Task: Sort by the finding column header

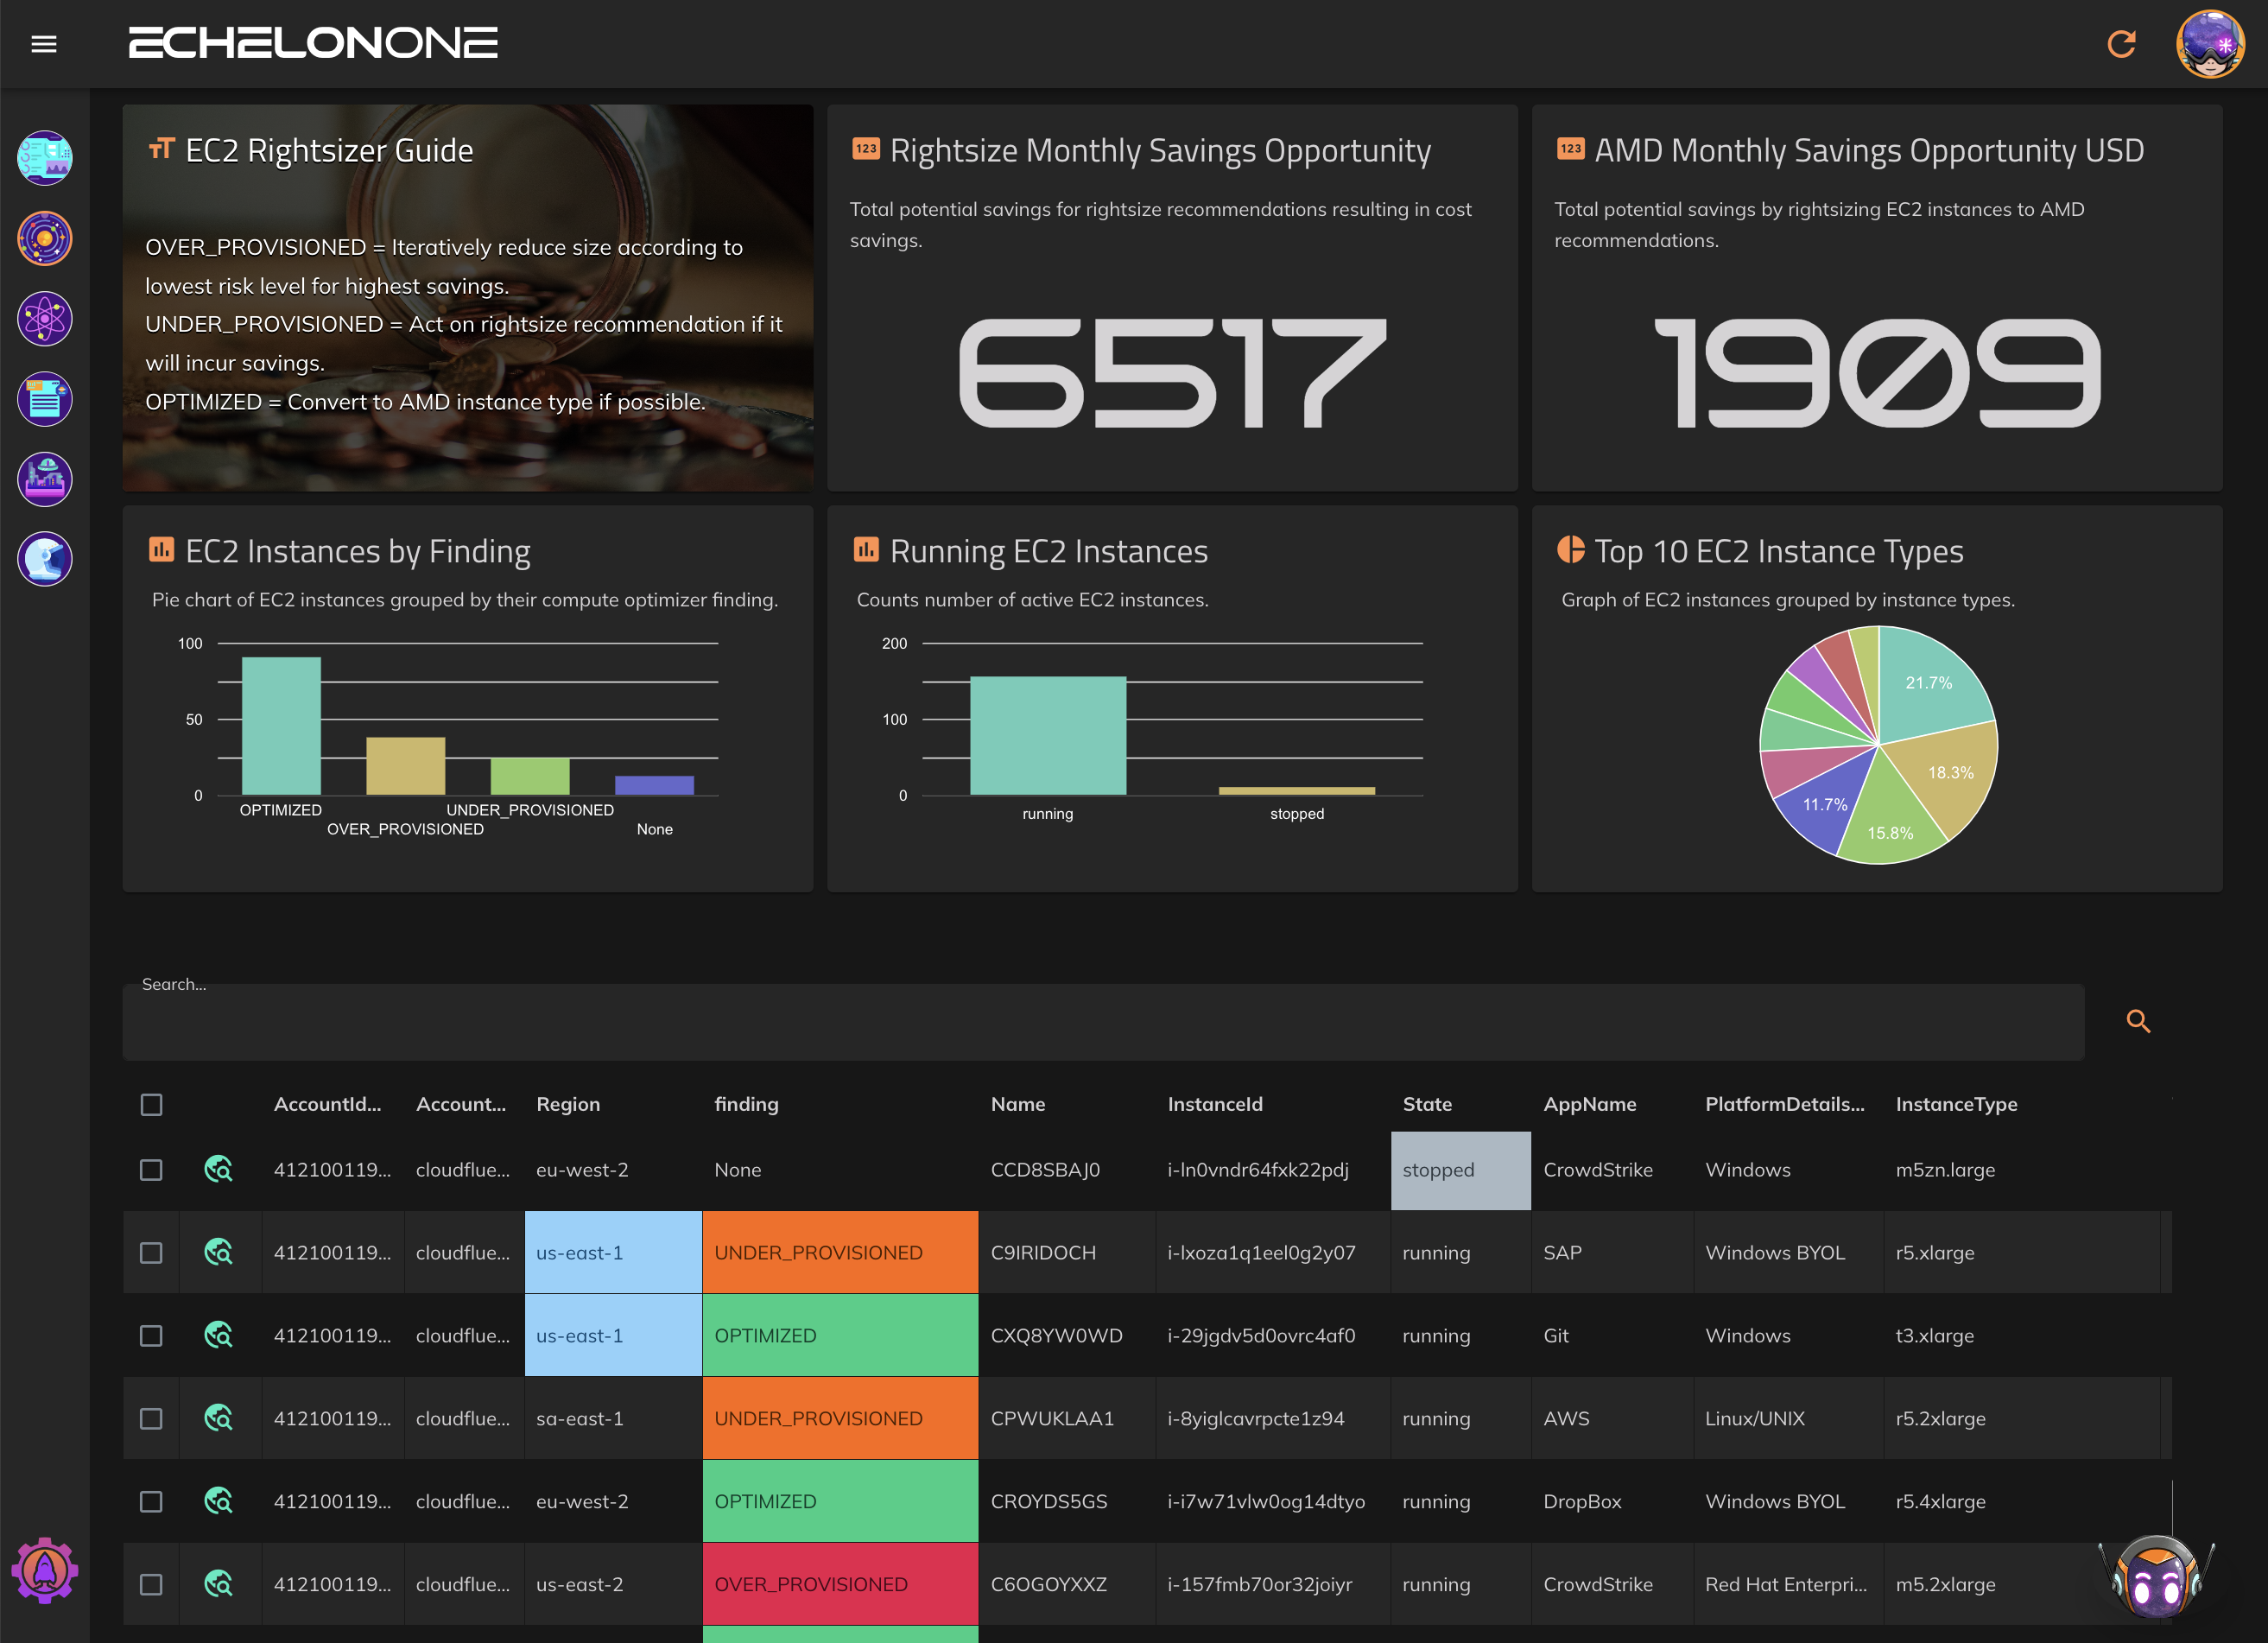Action: 746,1104
